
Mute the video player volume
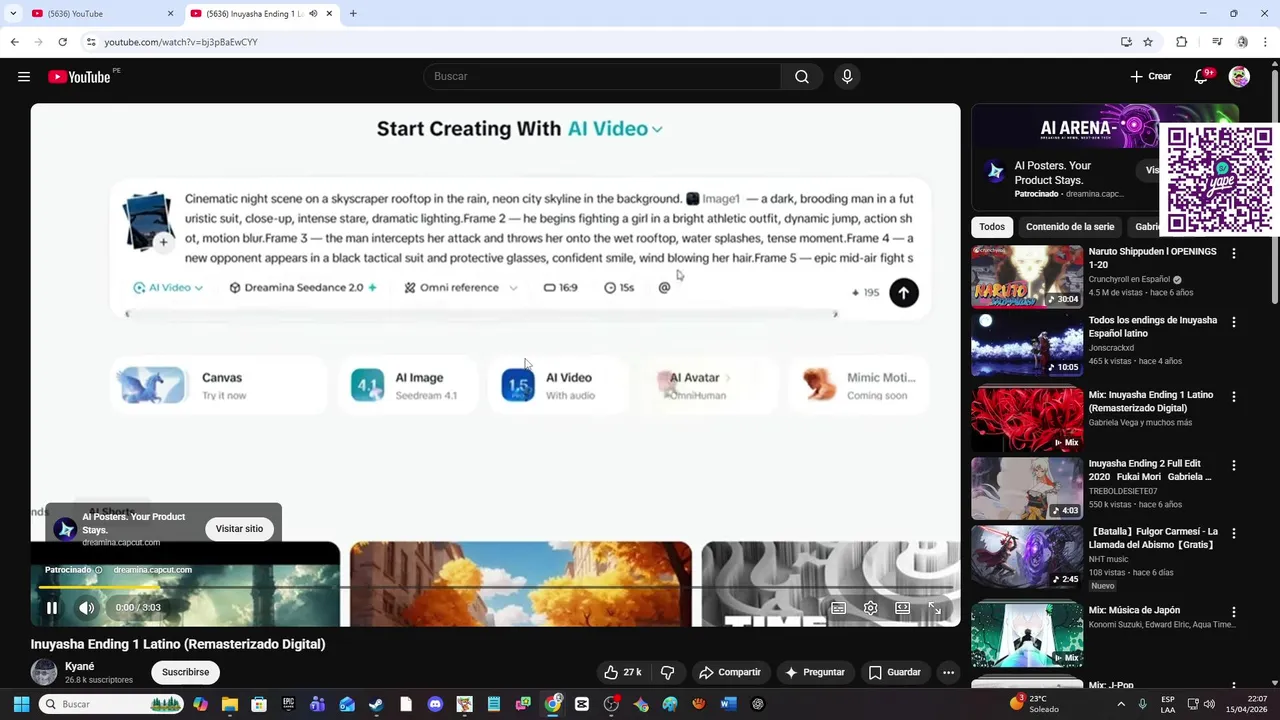point(87,608)
